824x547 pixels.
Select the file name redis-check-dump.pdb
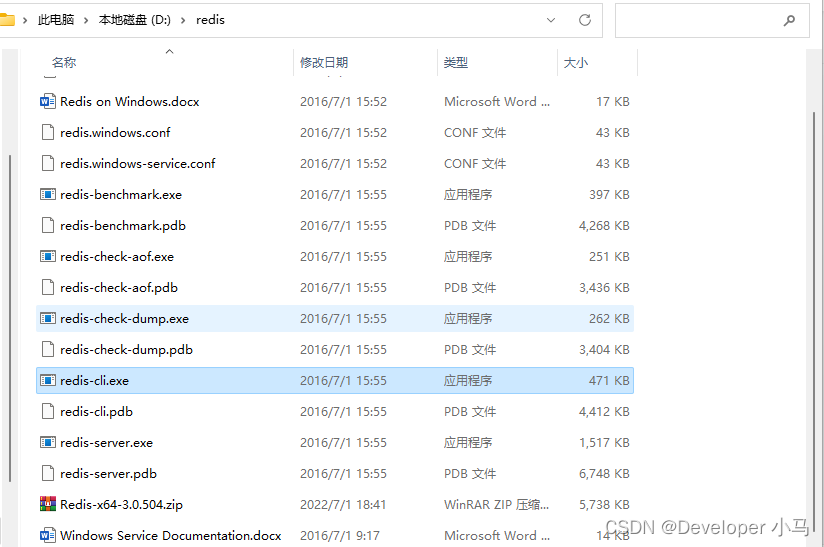[126, 349]
